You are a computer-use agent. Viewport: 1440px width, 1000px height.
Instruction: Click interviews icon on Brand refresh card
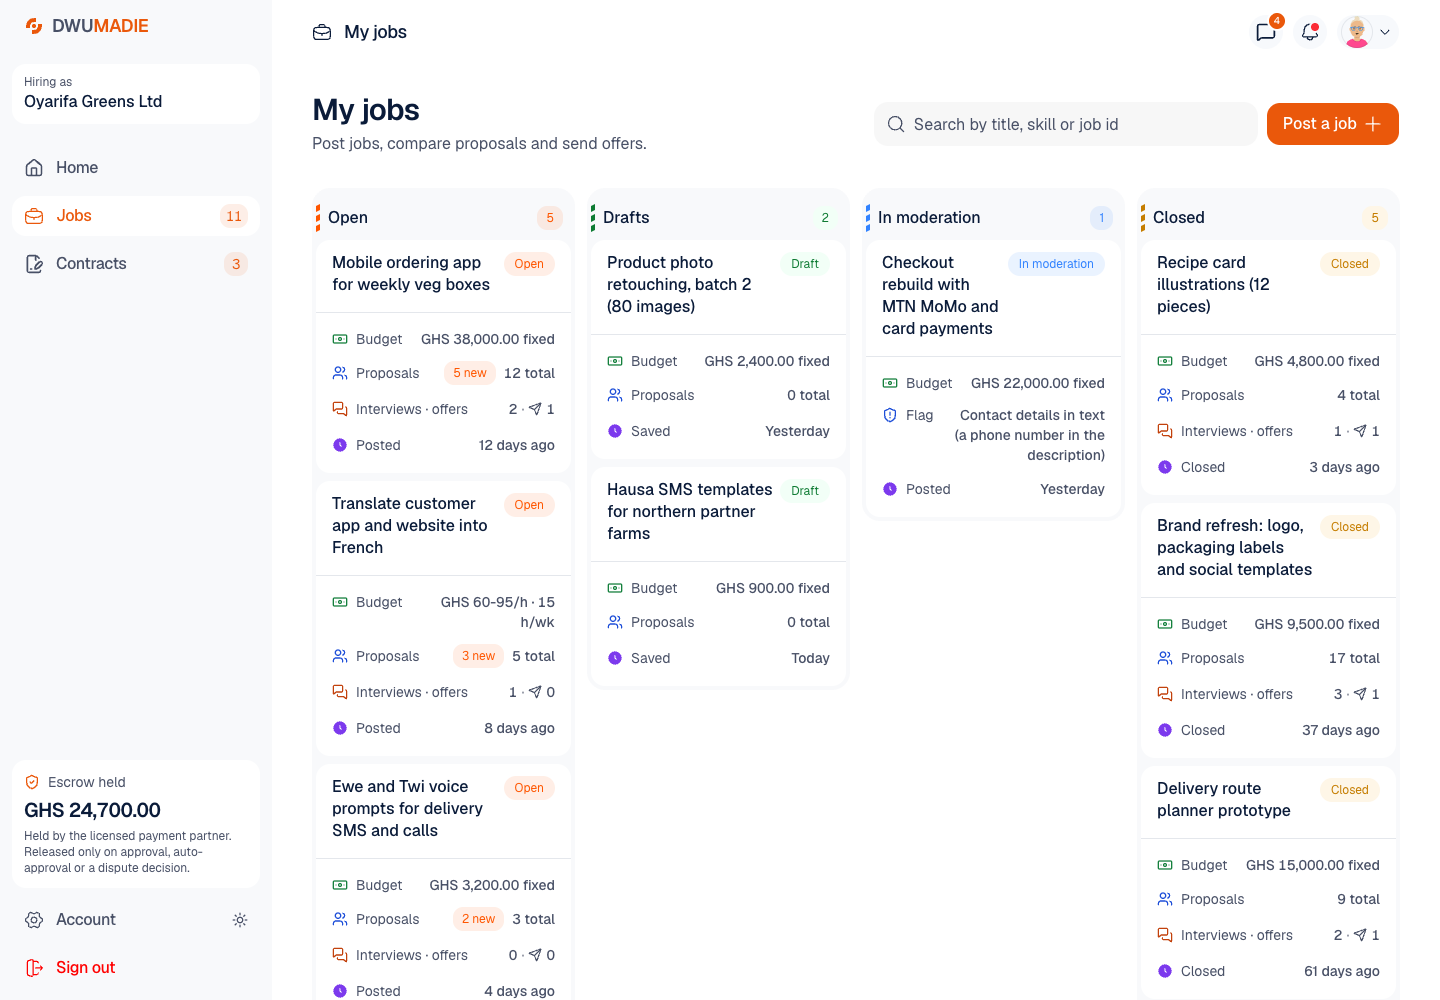1165,694
